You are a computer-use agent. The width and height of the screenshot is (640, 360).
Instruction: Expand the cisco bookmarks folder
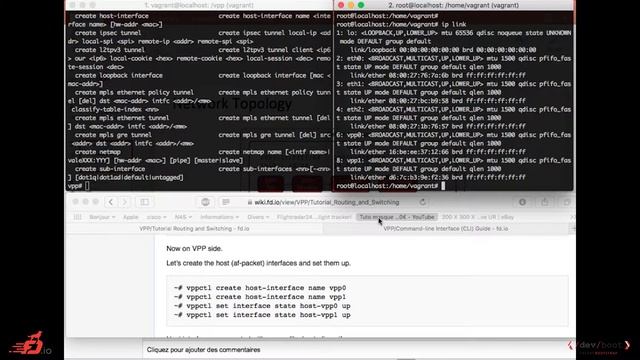coord(156,217)
